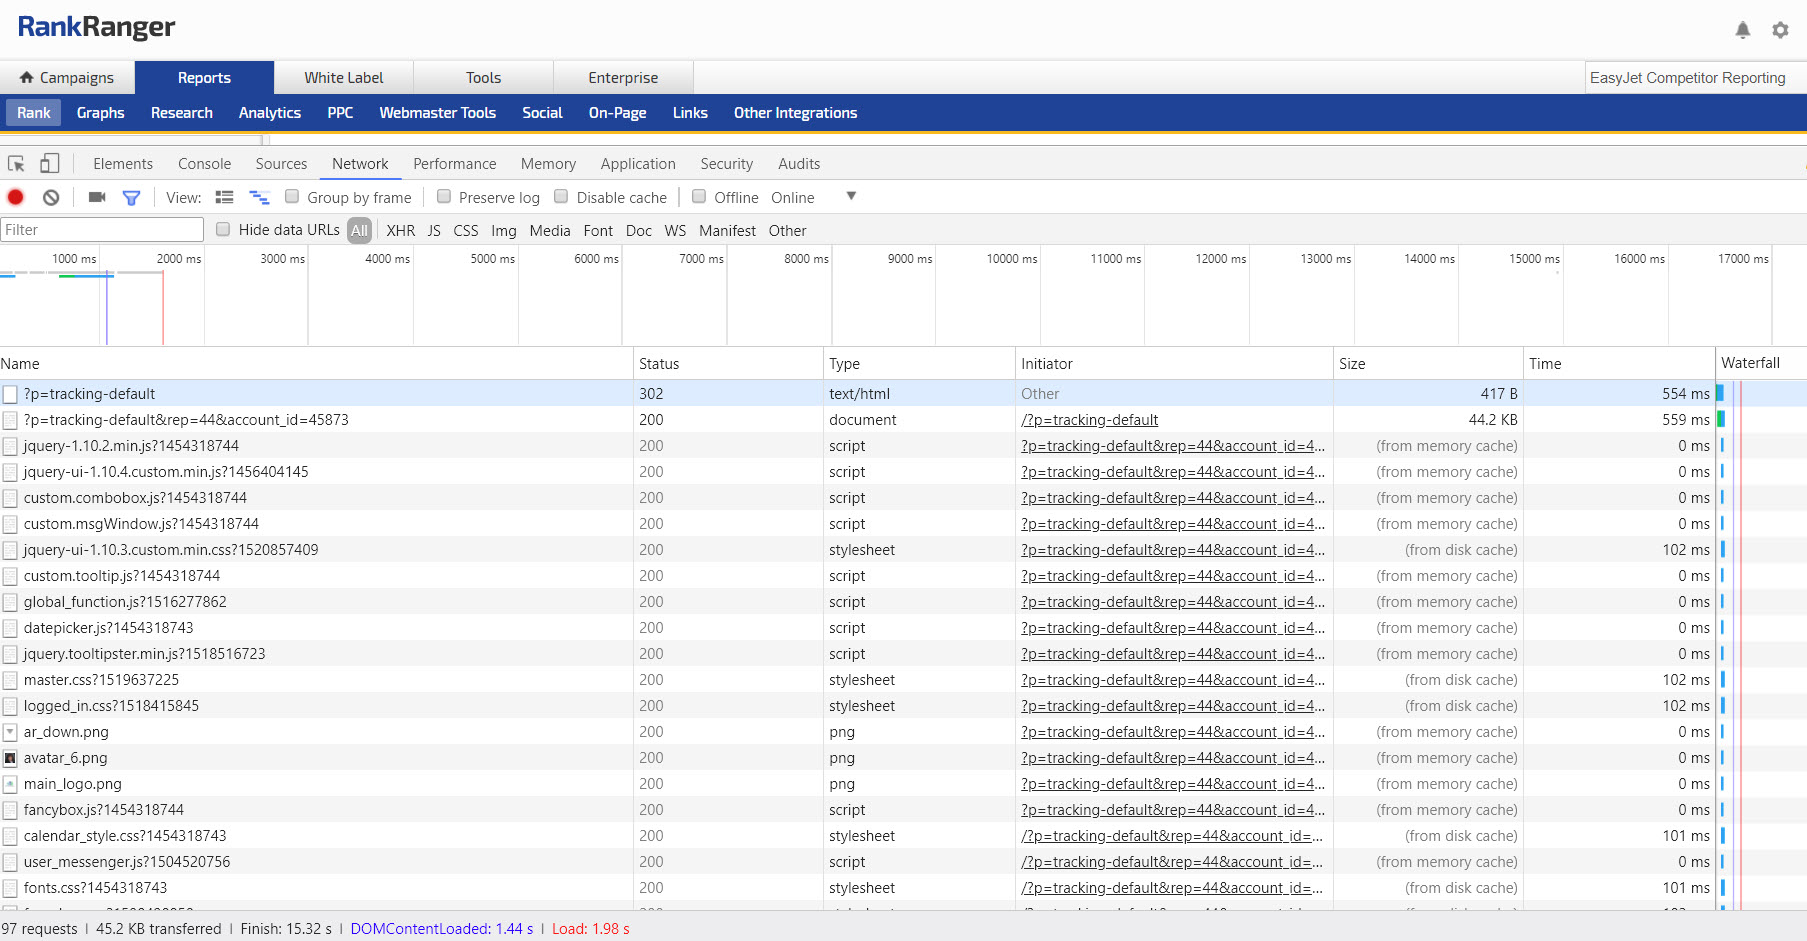Check the Disable cache option
Image resolution: width=1807 pixels, height=941 pixels.
(562, 197)
